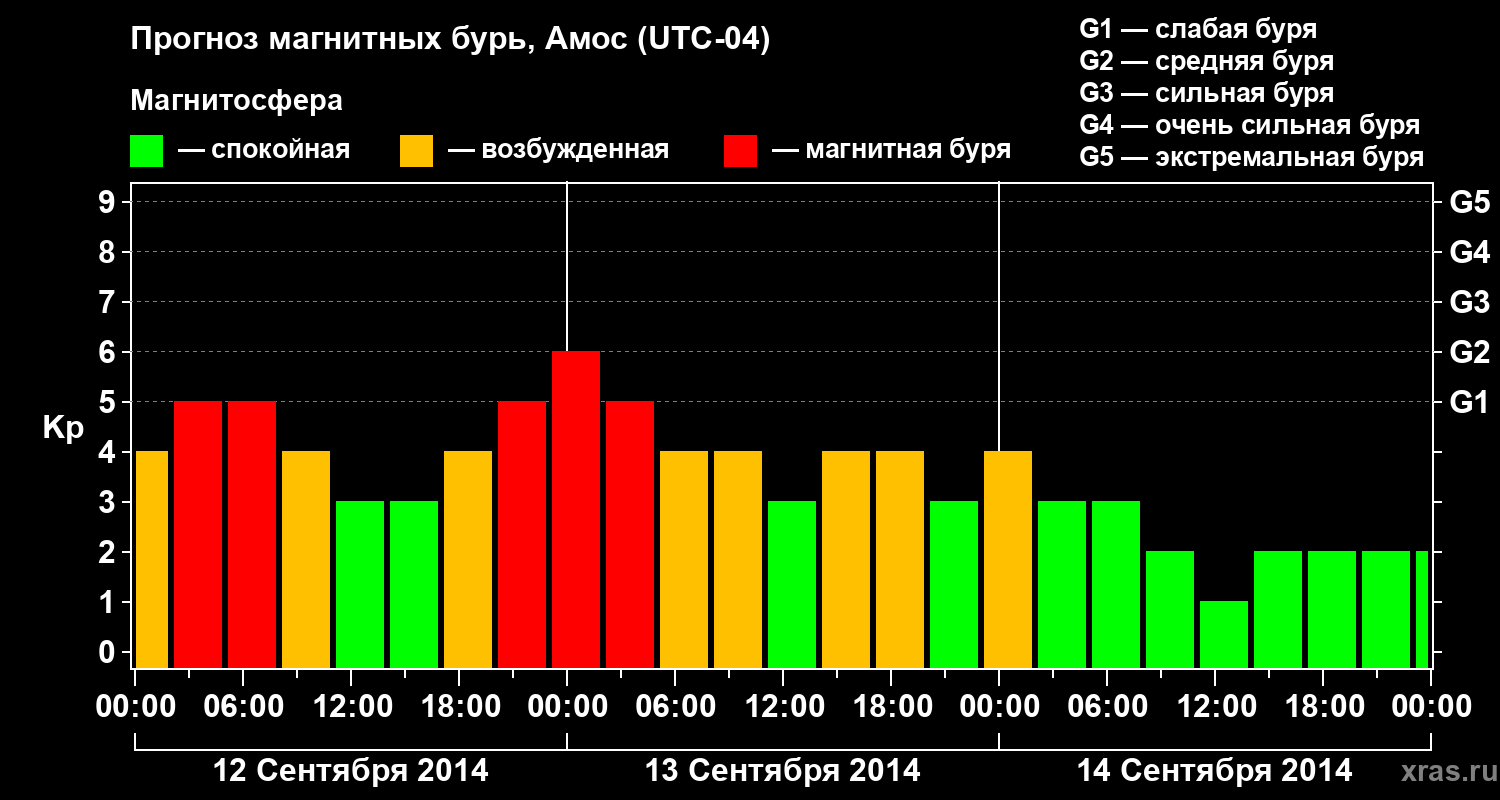Image resolution: width=1500 pixels, height=800 pixels.
Task: Click the green bar starting 21:00 on 13 Сентября
Action: pos(954,585)
